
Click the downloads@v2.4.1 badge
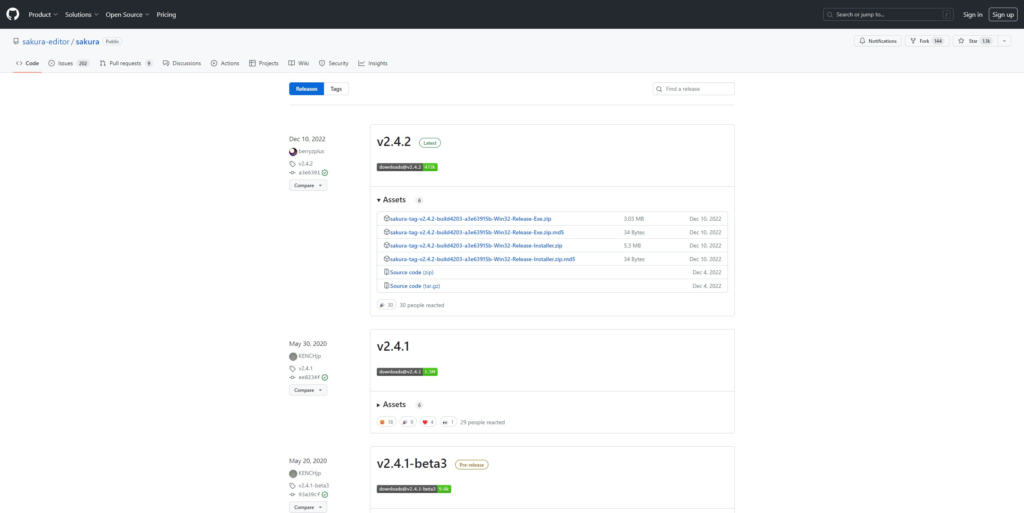tap(407, 371)
